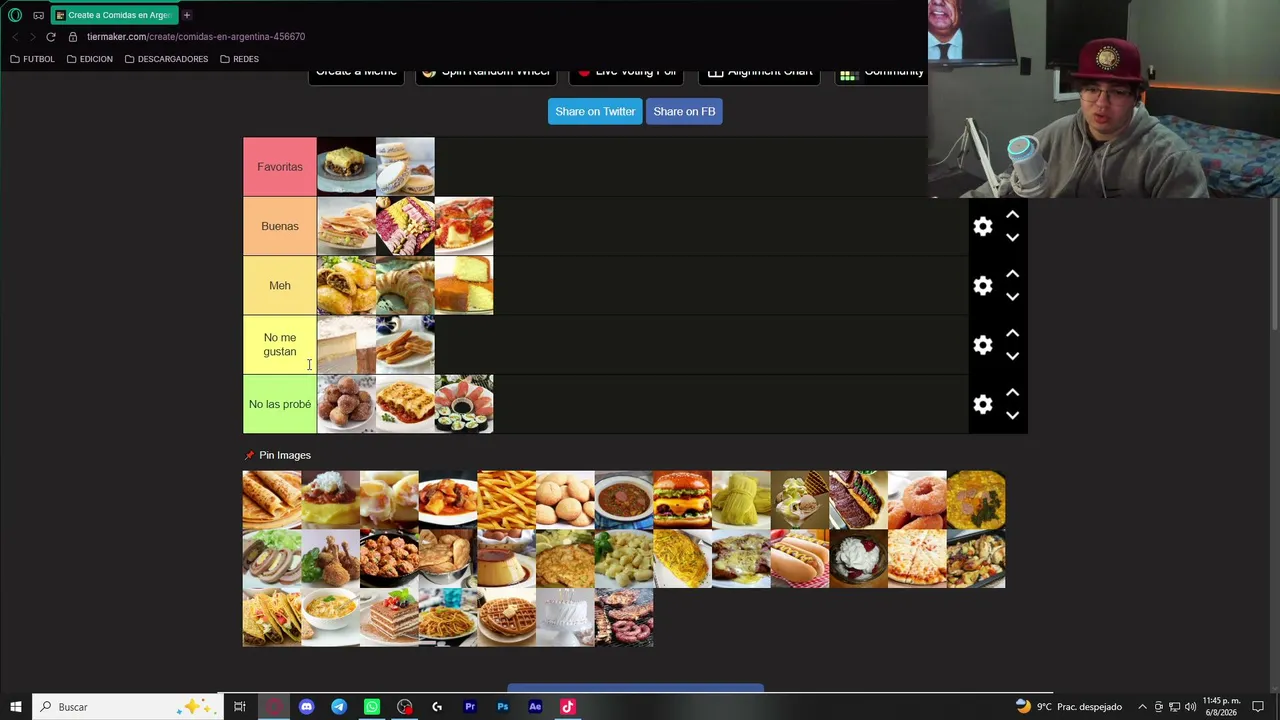The height and width of the screenshot is (720, 1280).
Task: Open the volume control in system tray
Action: pyautogui.click(x=1190, y=707)
